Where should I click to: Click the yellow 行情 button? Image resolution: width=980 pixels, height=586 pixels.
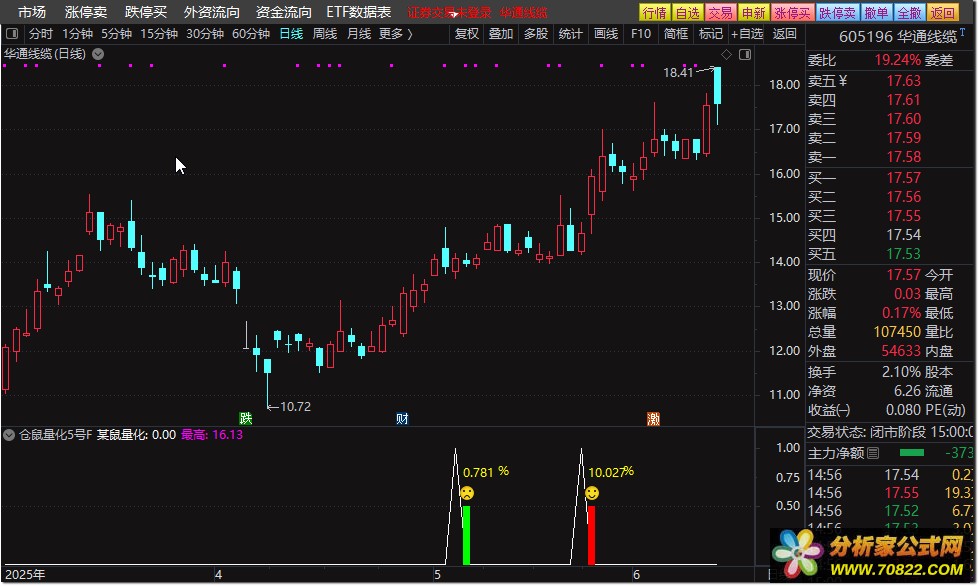654,12
